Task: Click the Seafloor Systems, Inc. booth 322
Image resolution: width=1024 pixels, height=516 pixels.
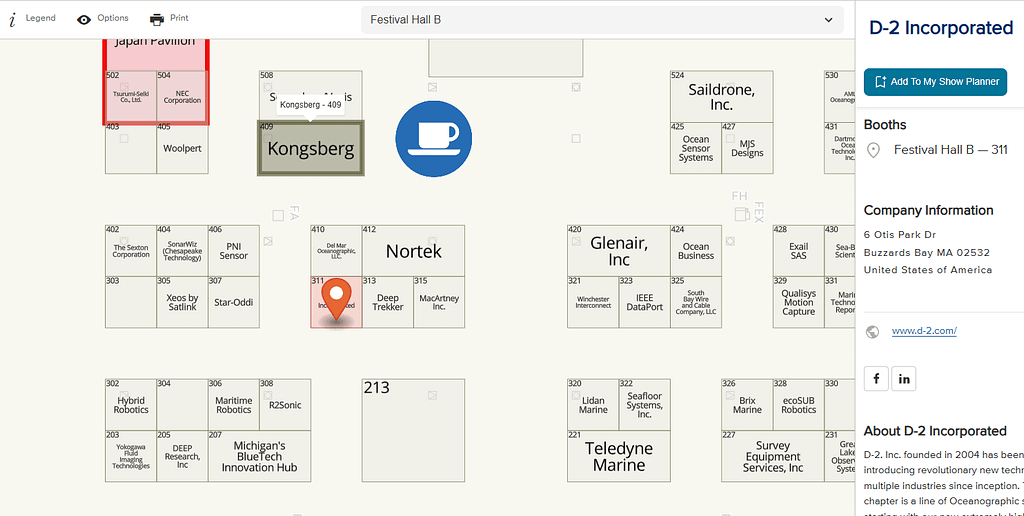Action: pos(644,405)
